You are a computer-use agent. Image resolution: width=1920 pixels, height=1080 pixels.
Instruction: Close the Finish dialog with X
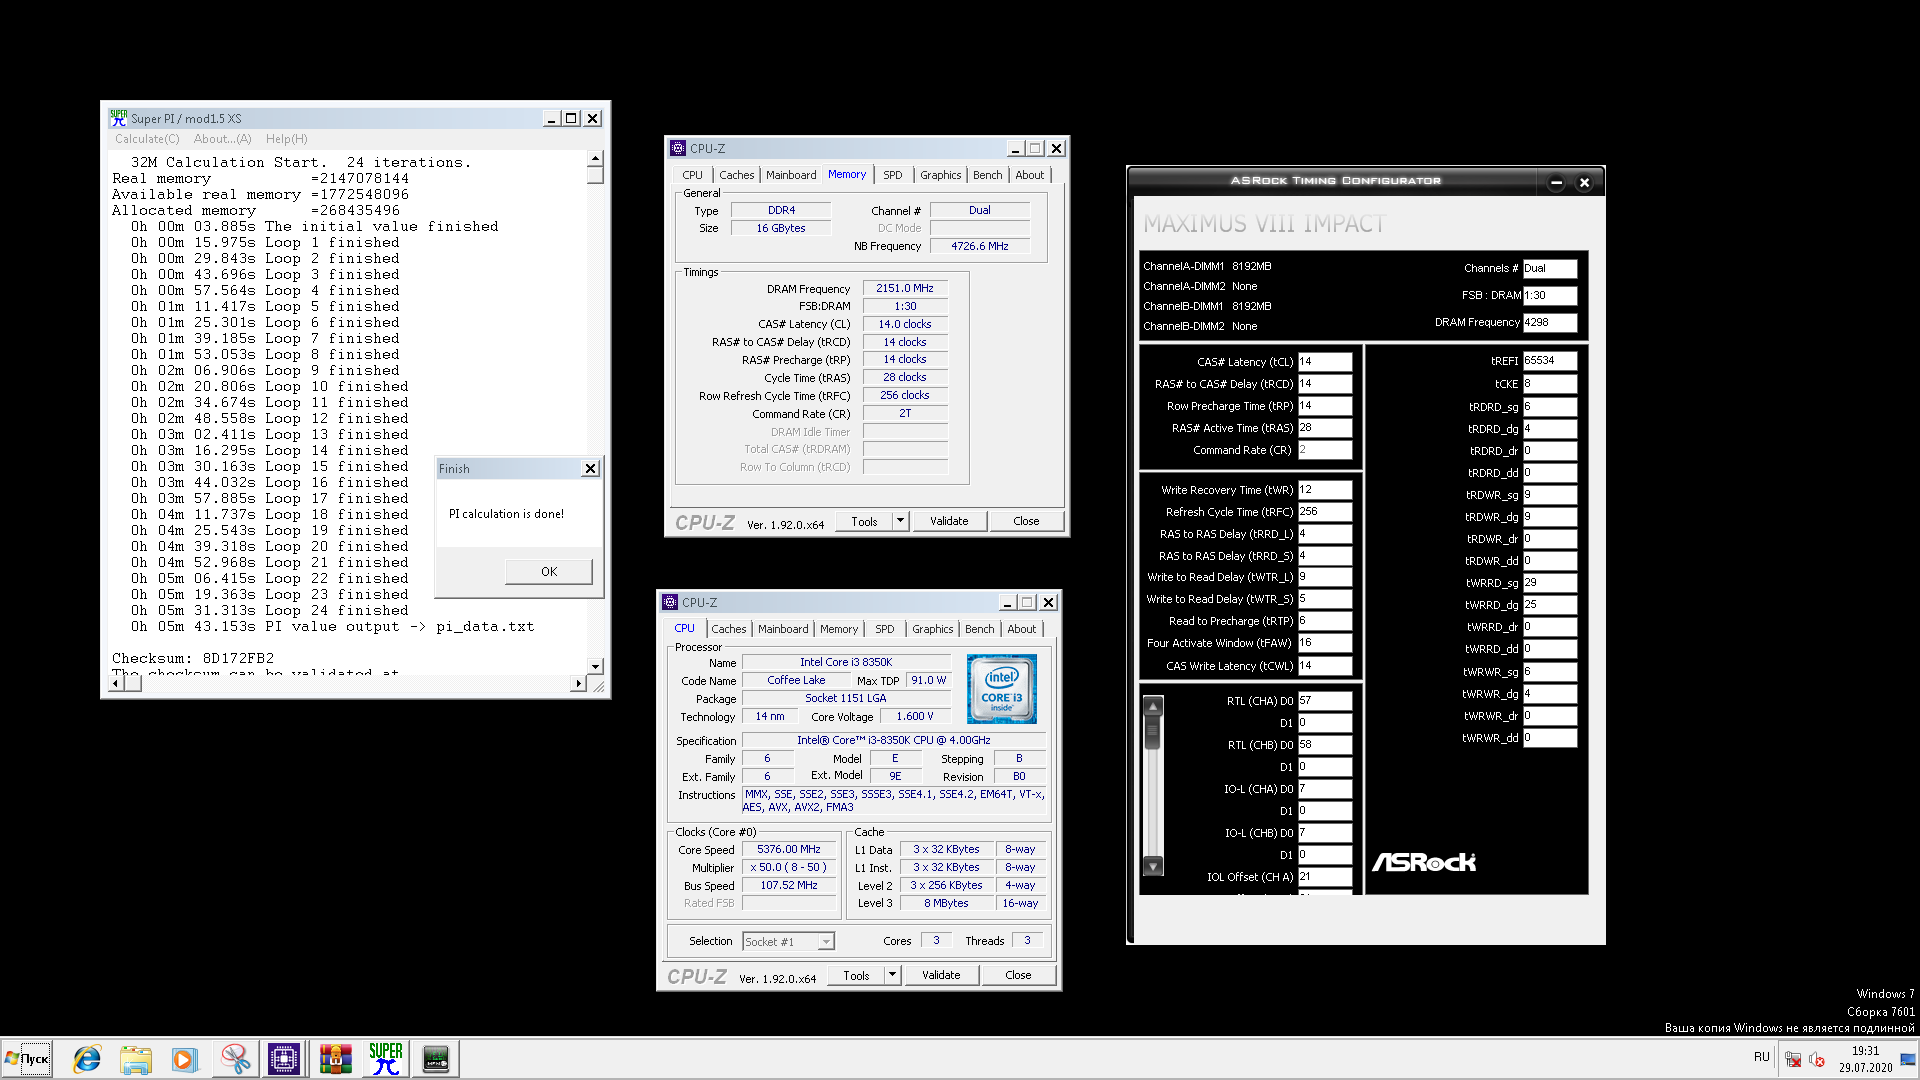(590, 469)
